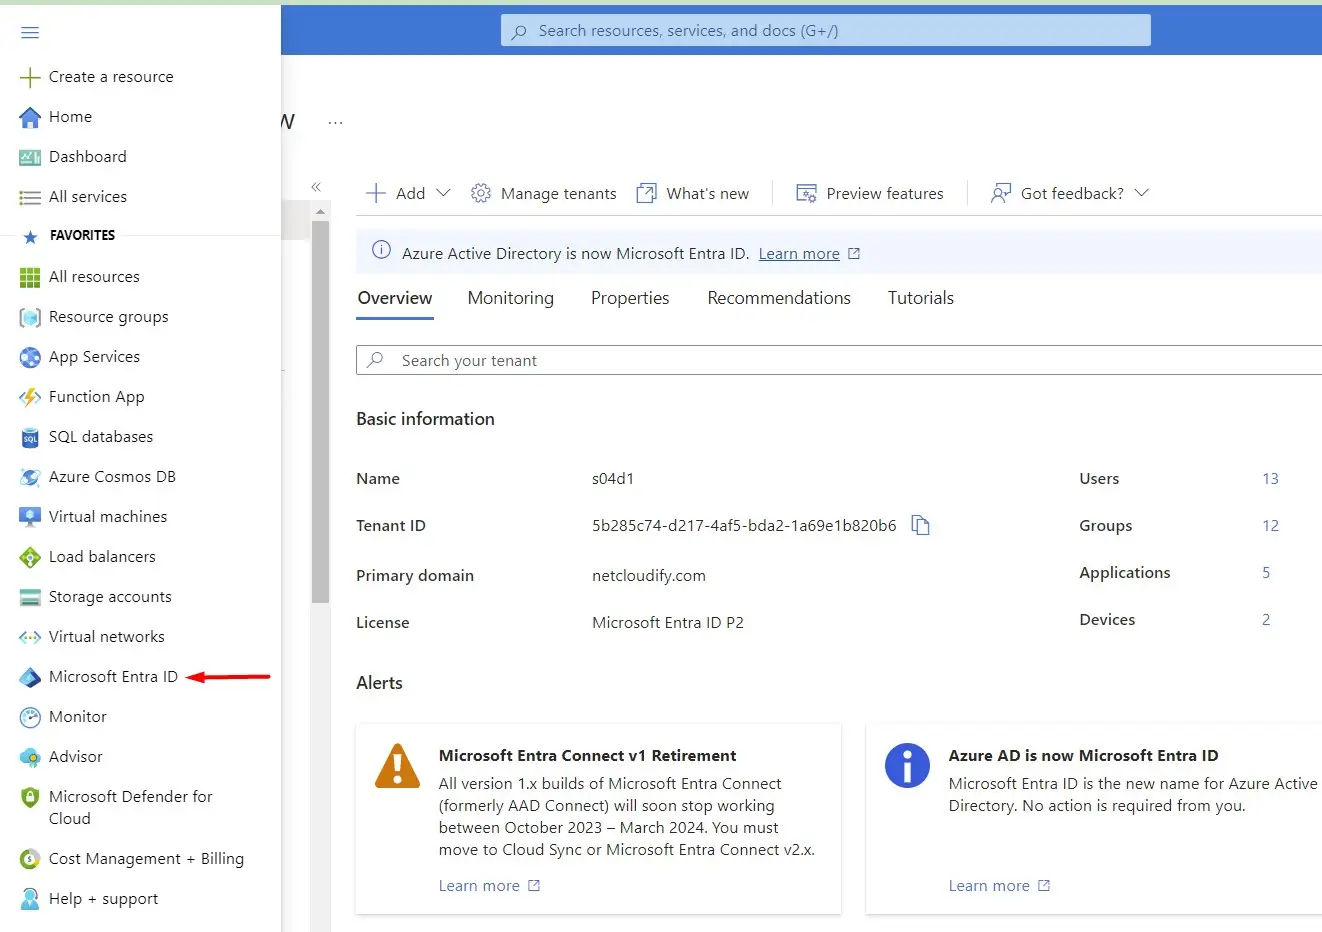The image size is (1322, 932).
Task: Click Learn more about Entra Connect Retirement
Action: [x=480, y=885]
